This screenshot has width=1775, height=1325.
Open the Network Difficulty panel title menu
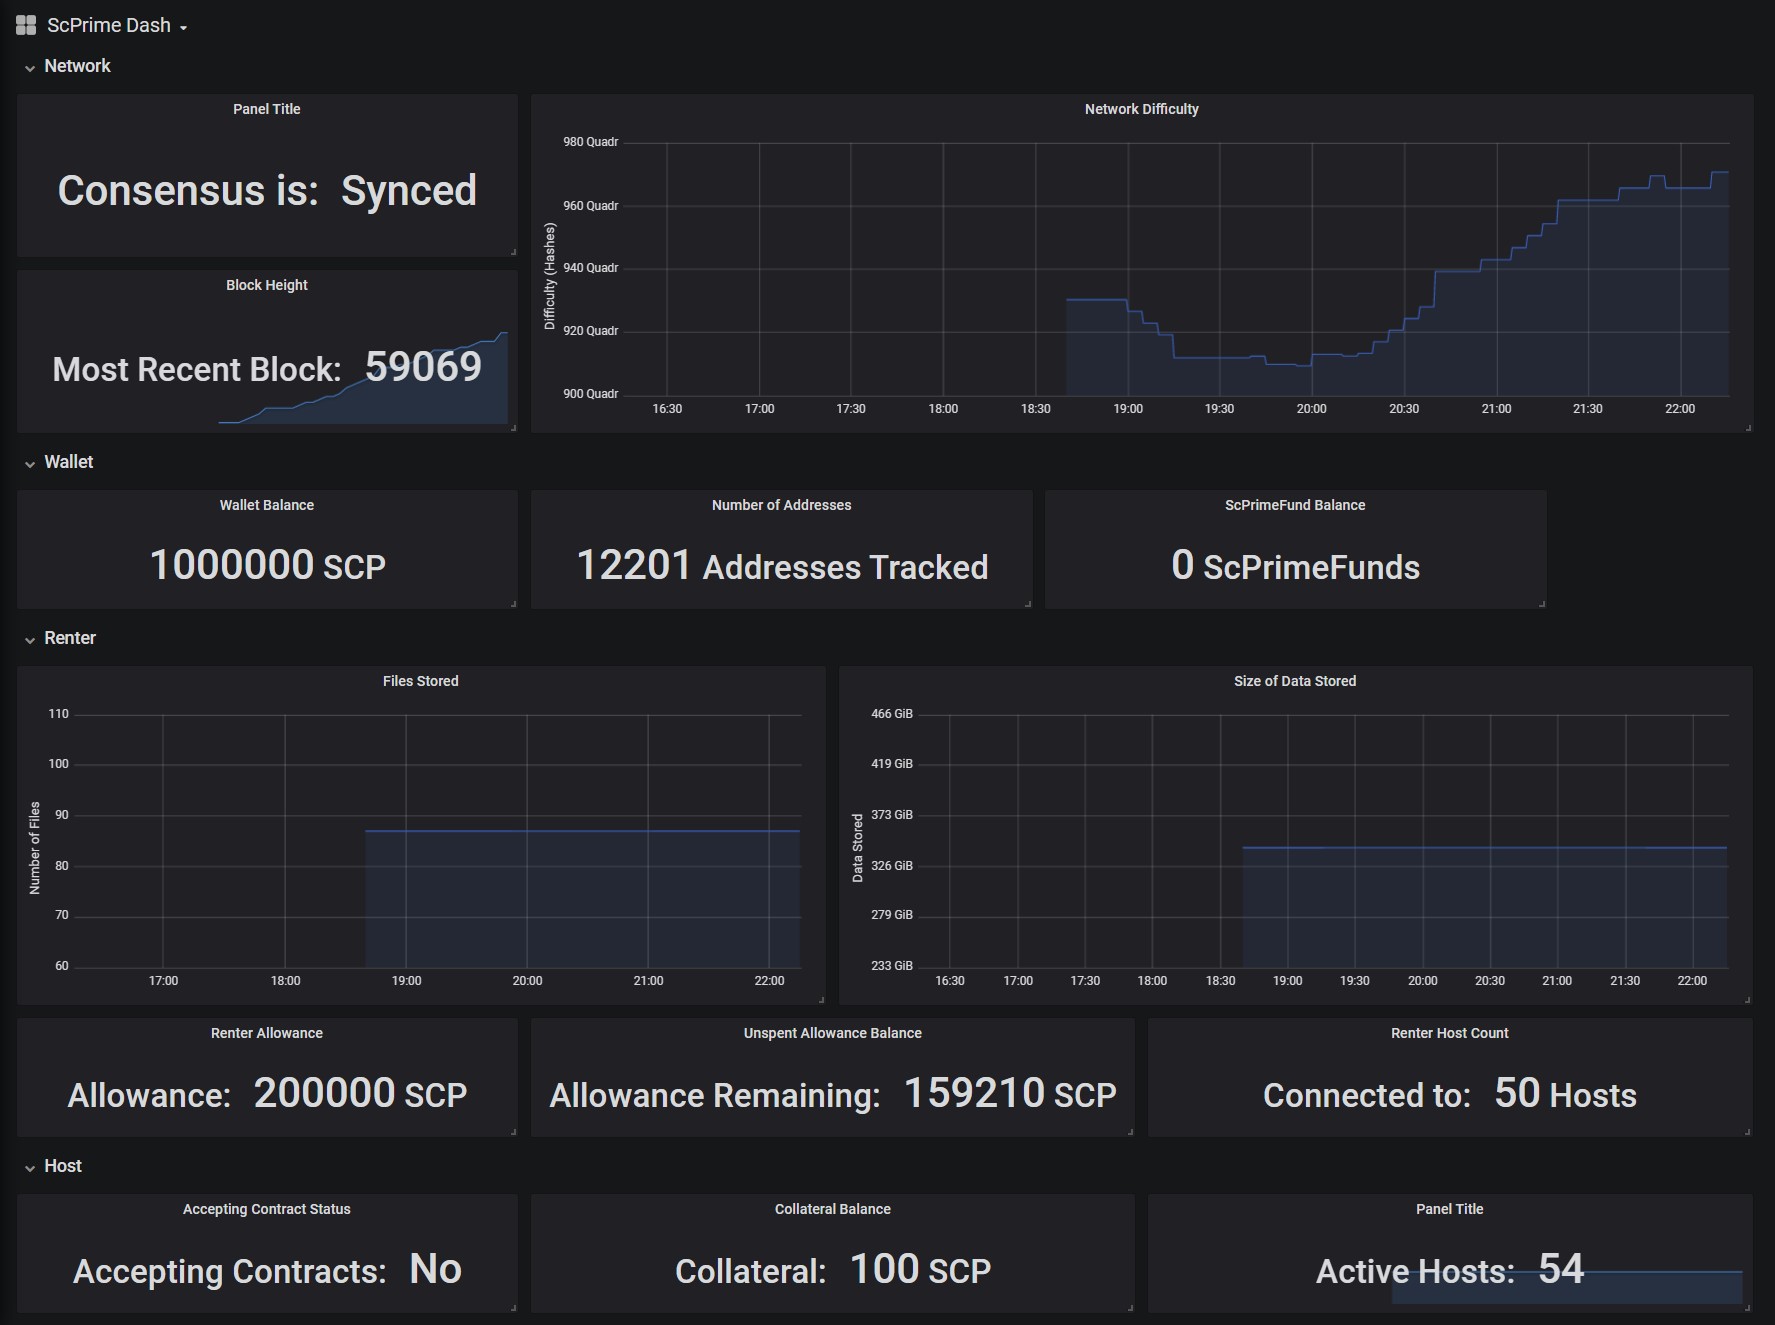pyautogui.click(x=1141, y=109)
